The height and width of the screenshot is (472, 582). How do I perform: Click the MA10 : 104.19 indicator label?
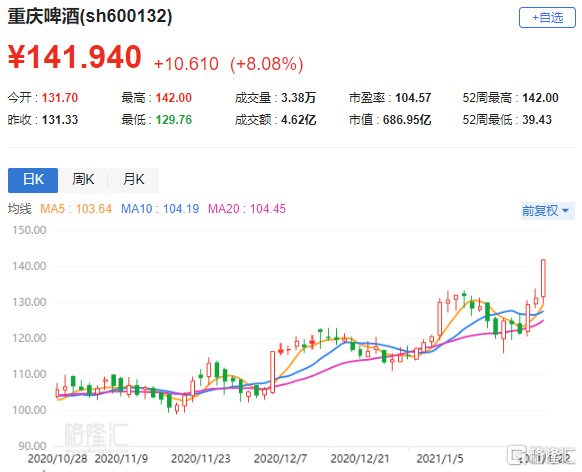click(x=160, y=209)
